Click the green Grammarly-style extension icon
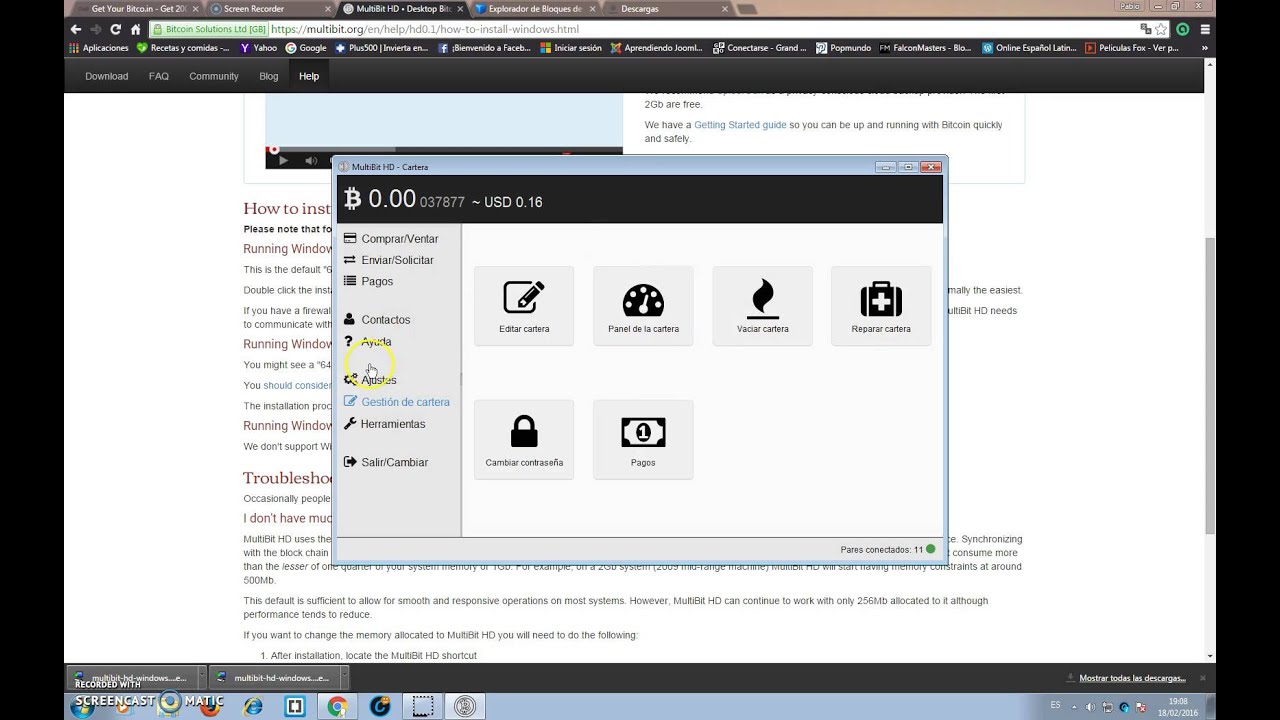1280x720 pixels. tap(1182, 29)
